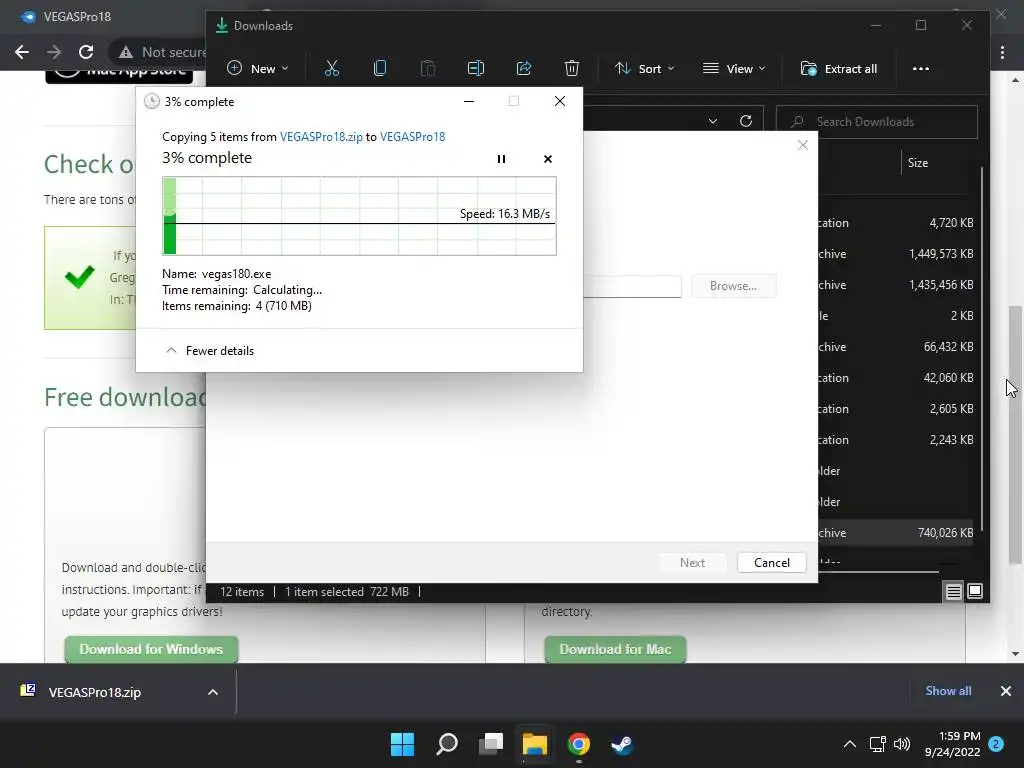Open the VEGASPro18 destination link

point(412,136)
